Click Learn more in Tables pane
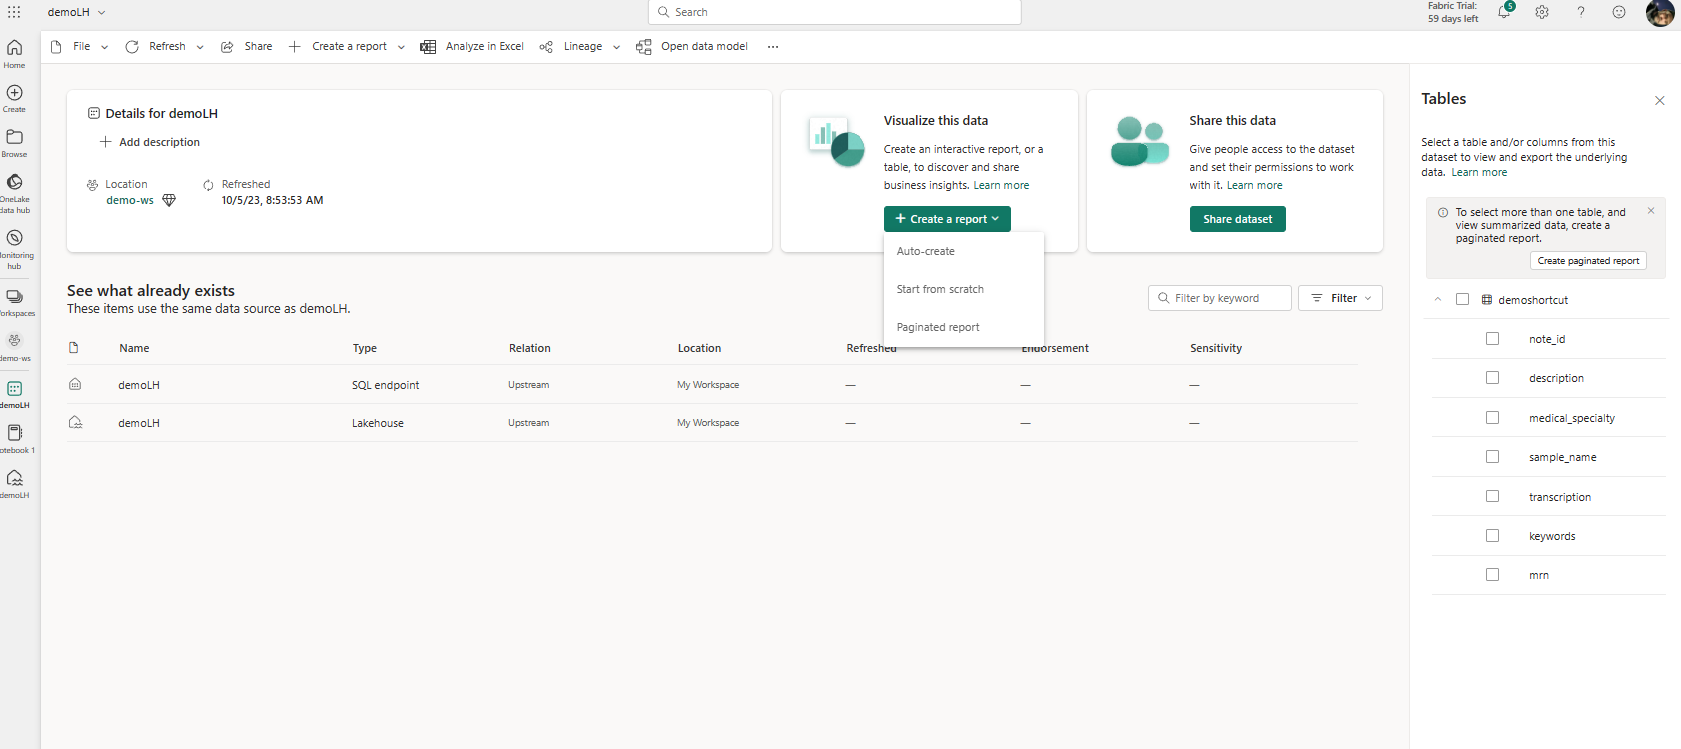Image resolution: width=1681 pixels, height=749 pixels. (x=1479, y=172)
